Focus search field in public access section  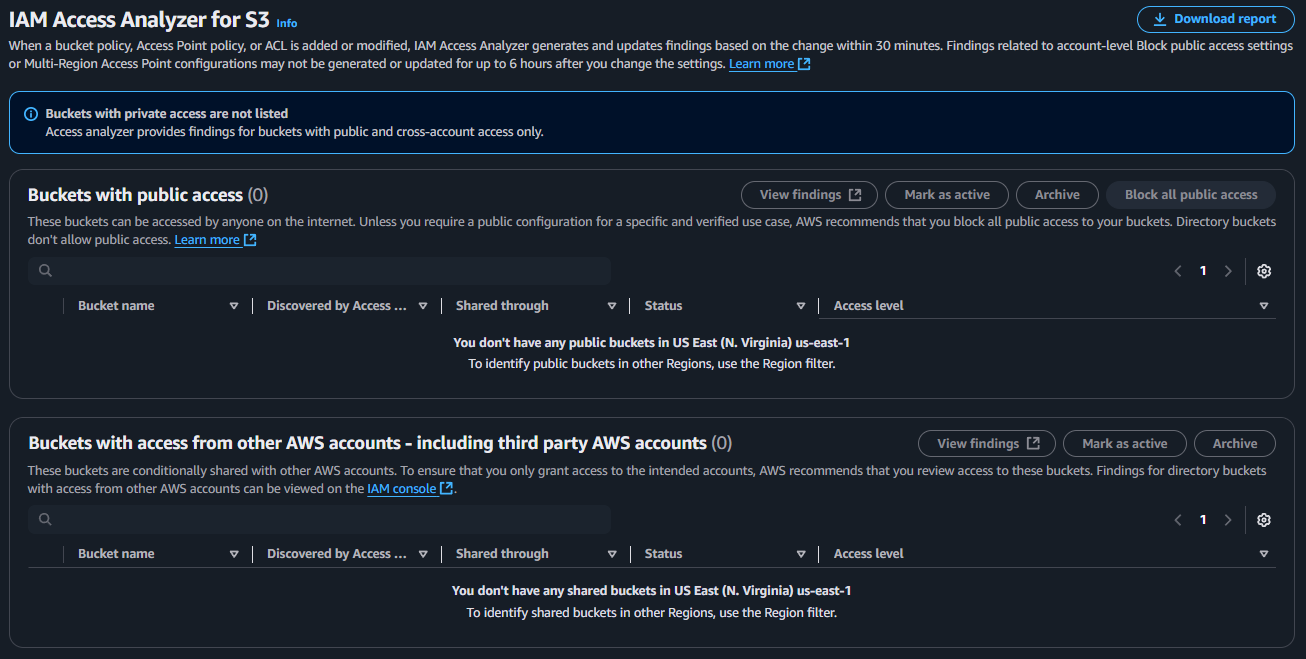click(319, 271)
